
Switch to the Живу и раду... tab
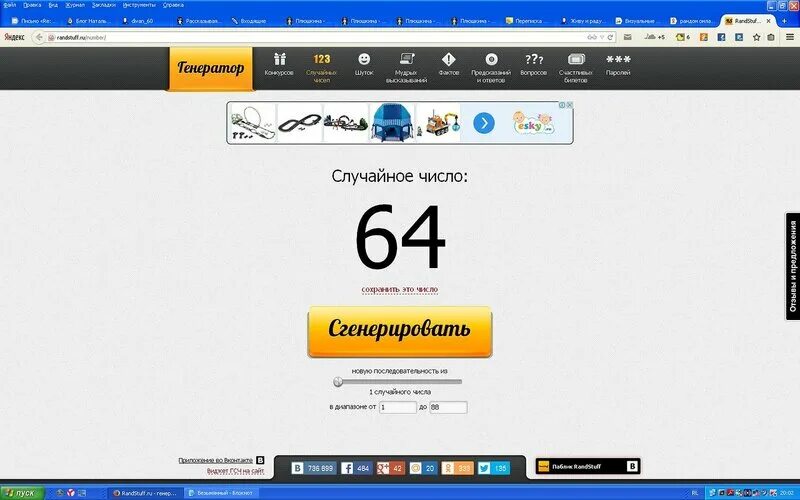(x=583, y=21)
